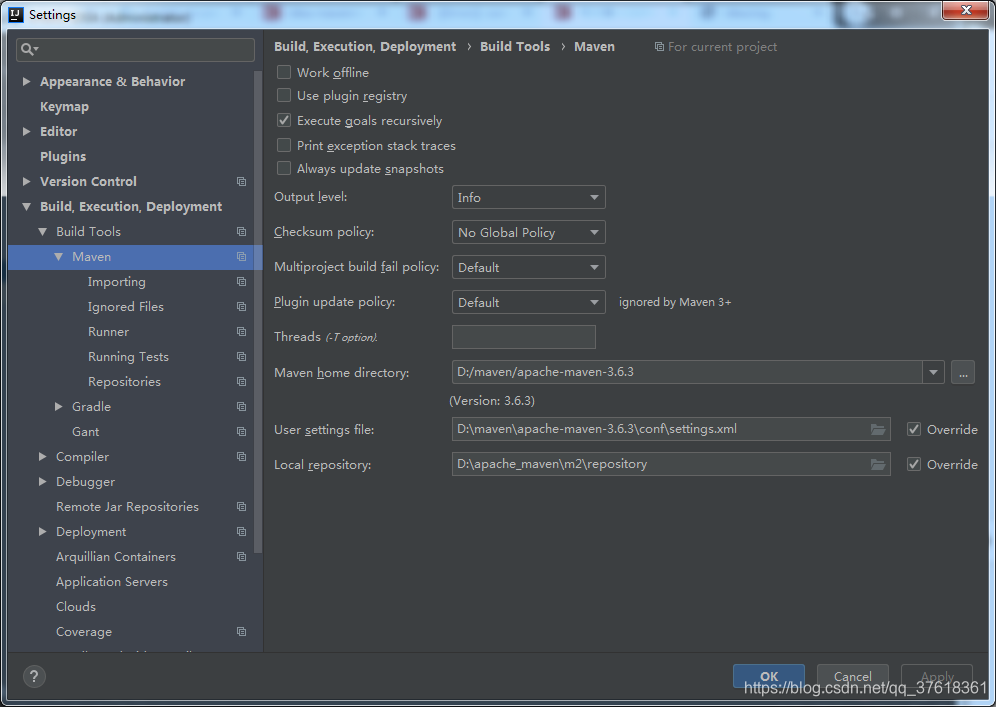Screen dimensions: 996x707
Task: Enable the Work offline checkbox
Action: point(284,72)
